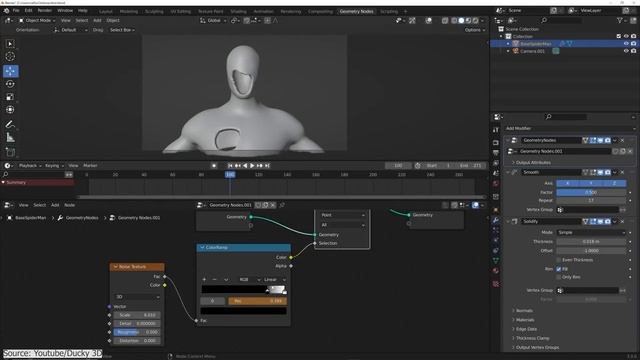640x360 pixels.
Task: Toggle GeometryNodes modifier edit mode display
Action: click(593, 140)
